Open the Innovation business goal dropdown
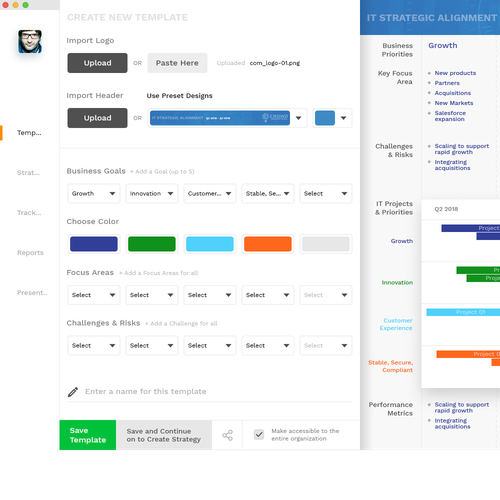 click(152, 193)
